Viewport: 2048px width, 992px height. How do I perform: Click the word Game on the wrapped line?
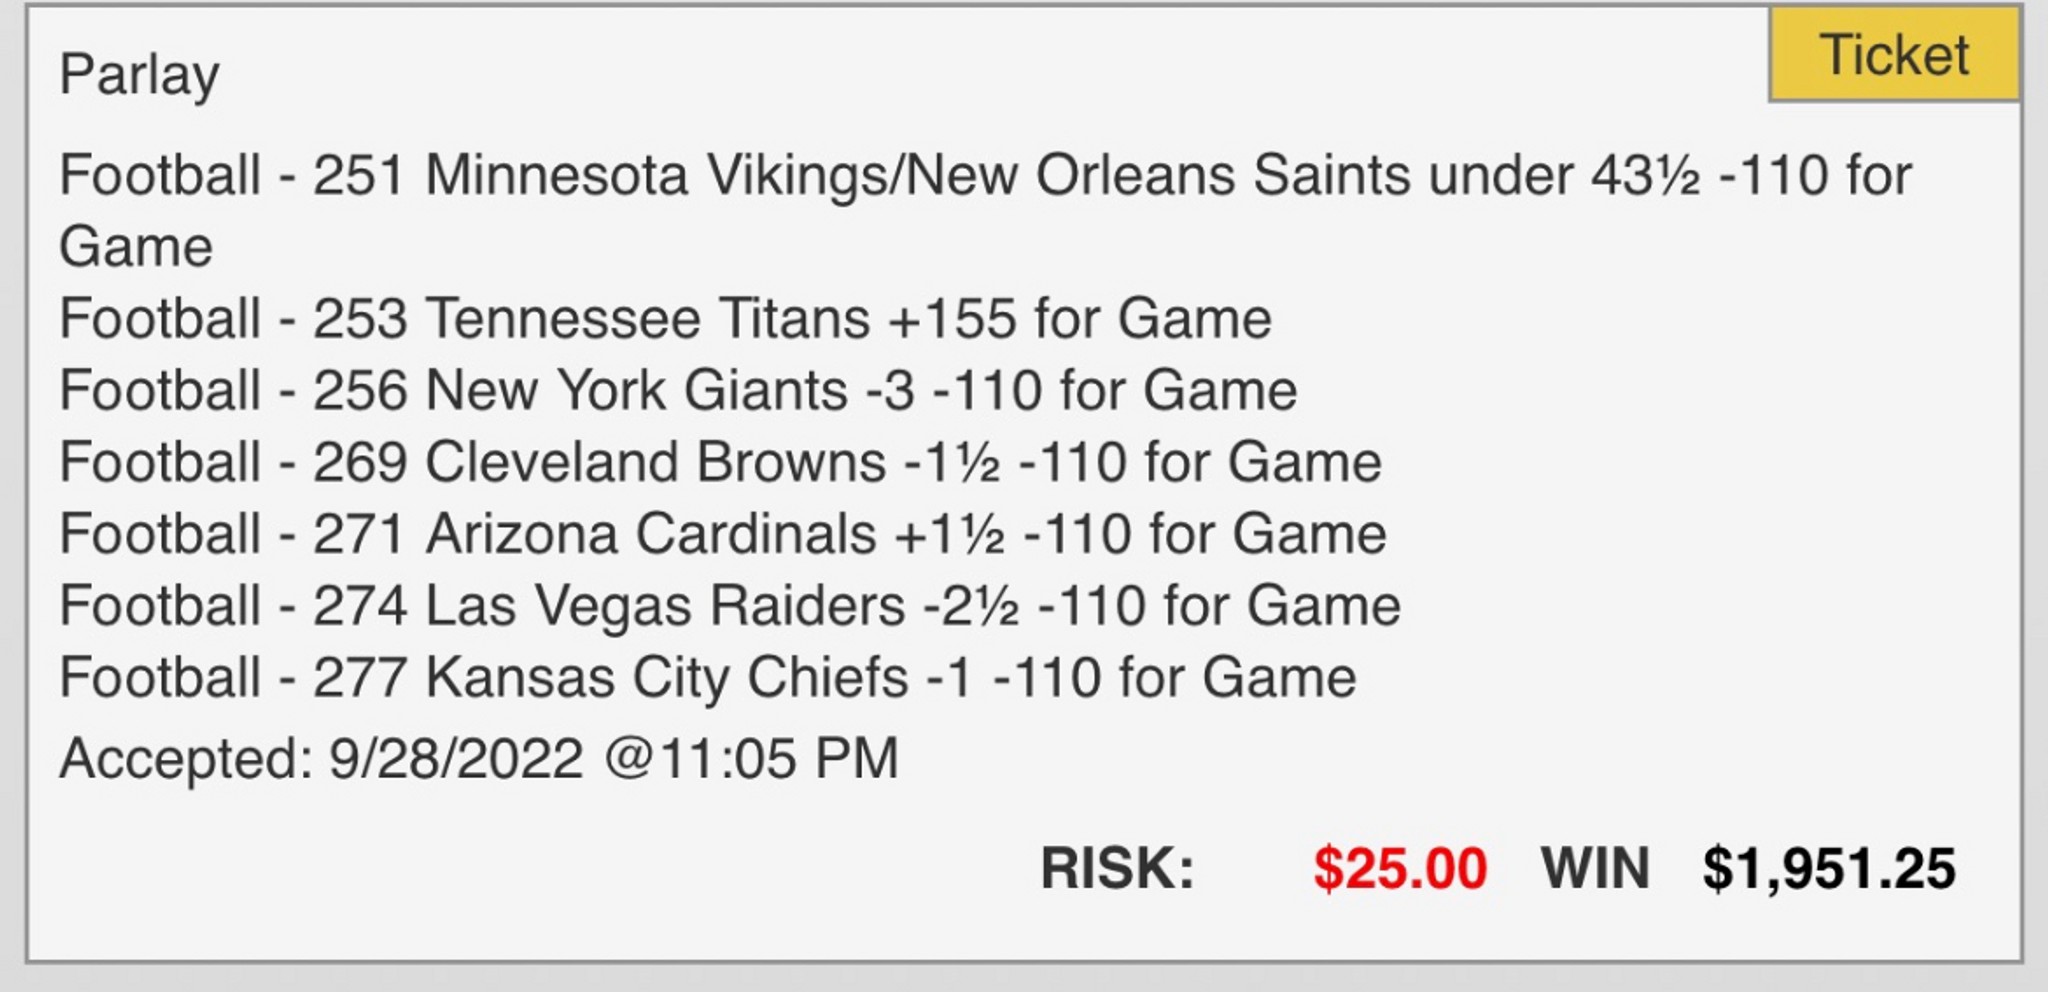point(136,247)
